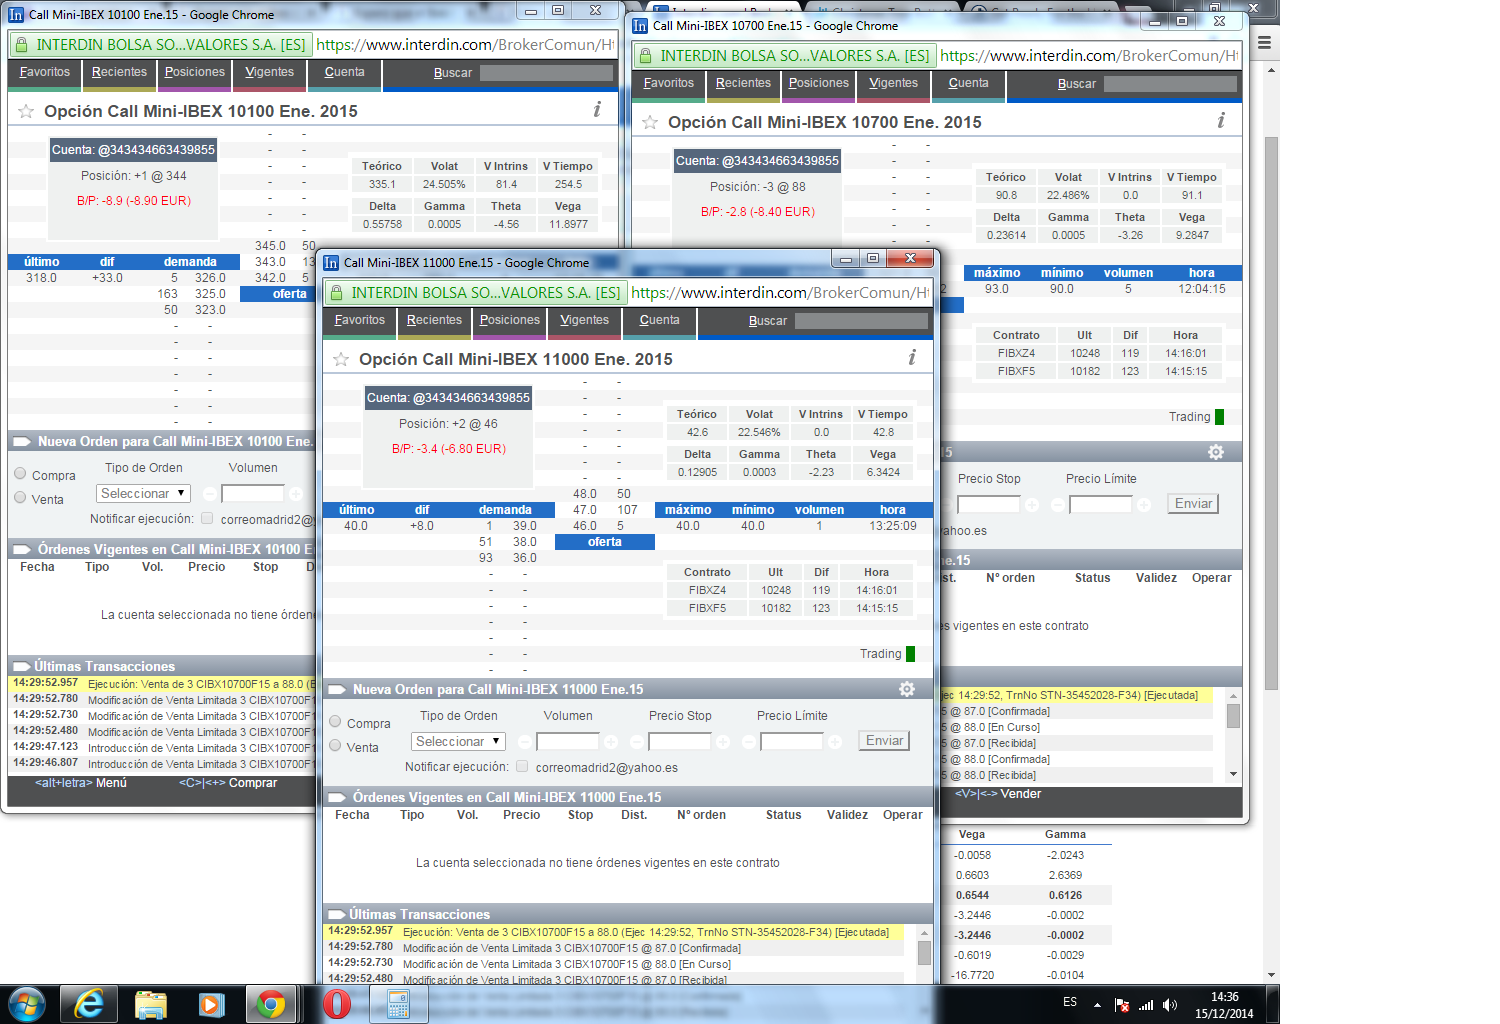Screen dimensions: 1500x1024
Task: Select Venta radio in Mini-IBEX 10100 window
Action: (x=20, y=497)
